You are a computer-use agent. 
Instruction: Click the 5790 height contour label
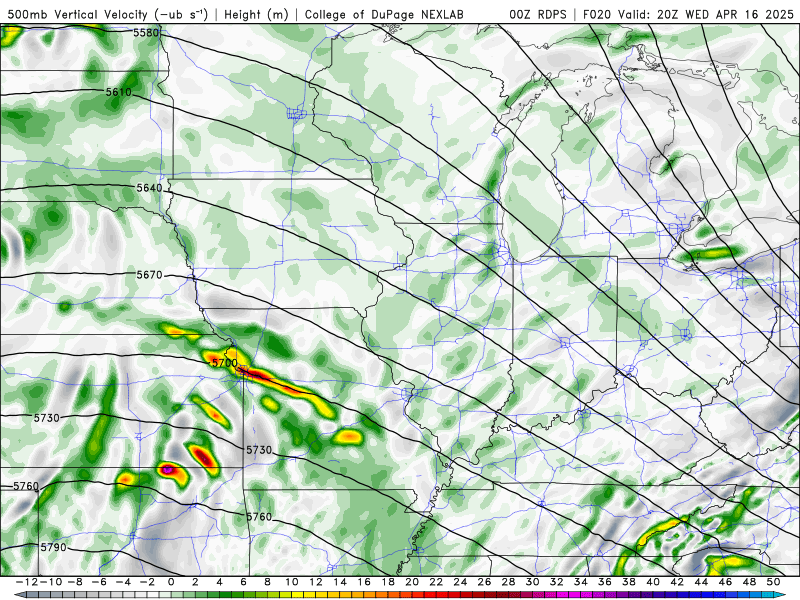54,547
